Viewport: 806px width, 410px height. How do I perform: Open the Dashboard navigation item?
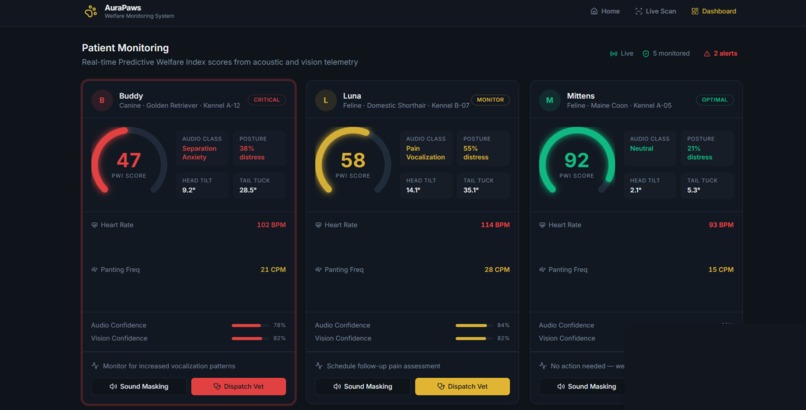(713, 11)
